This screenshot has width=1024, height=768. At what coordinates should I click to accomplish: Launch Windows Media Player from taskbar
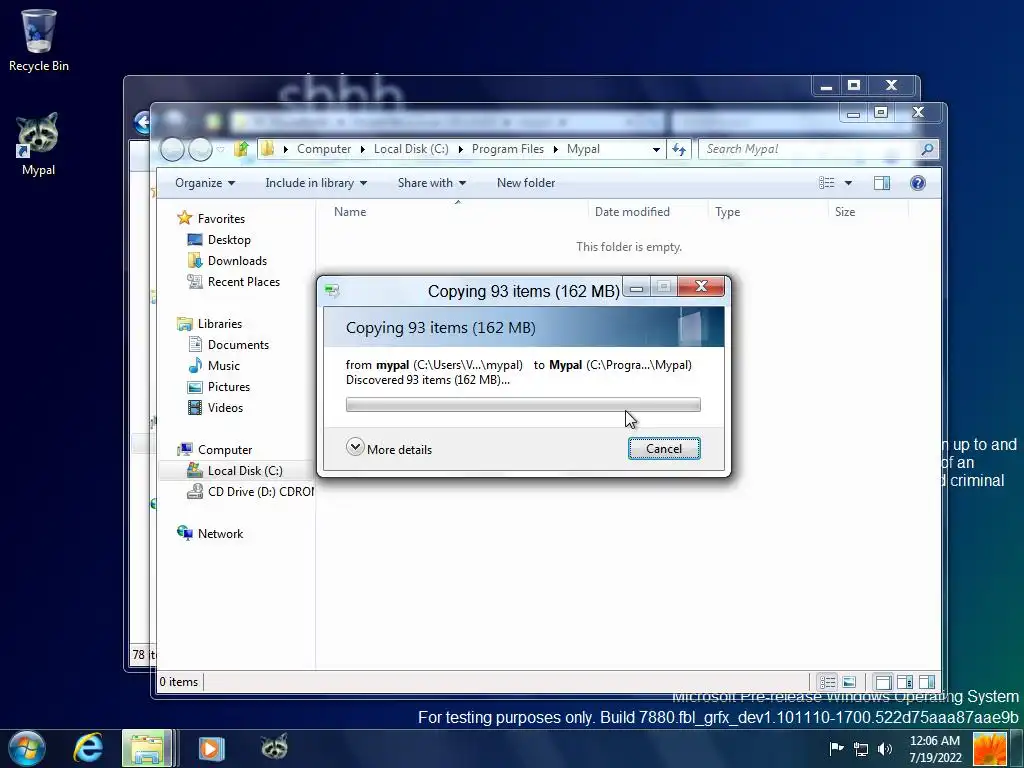pos(211,748)
